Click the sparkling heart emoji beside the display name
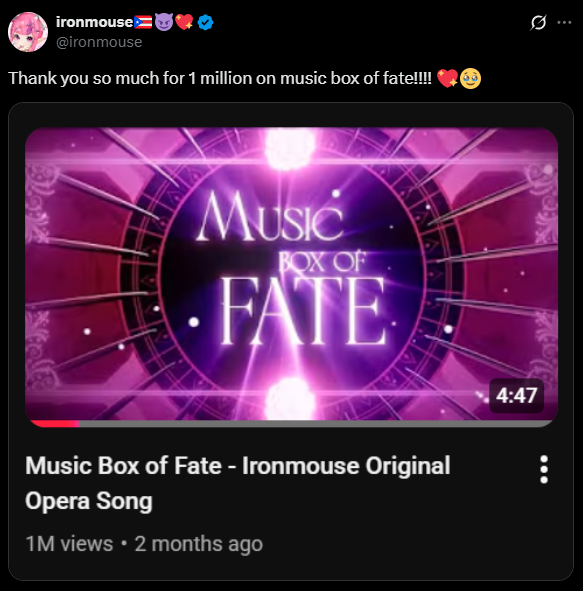 click(x=184, y=22)
